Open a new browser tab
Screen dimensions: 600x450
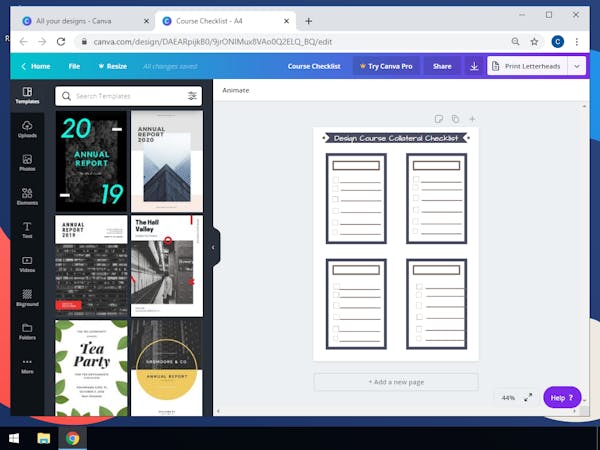pos(308,21)
